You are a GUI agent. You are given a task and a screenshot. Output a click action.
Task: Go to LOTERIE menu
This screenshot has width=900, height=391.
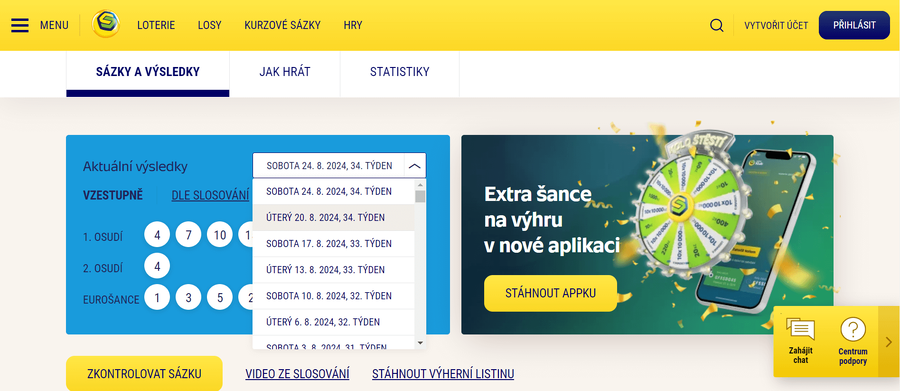[156, 25]
